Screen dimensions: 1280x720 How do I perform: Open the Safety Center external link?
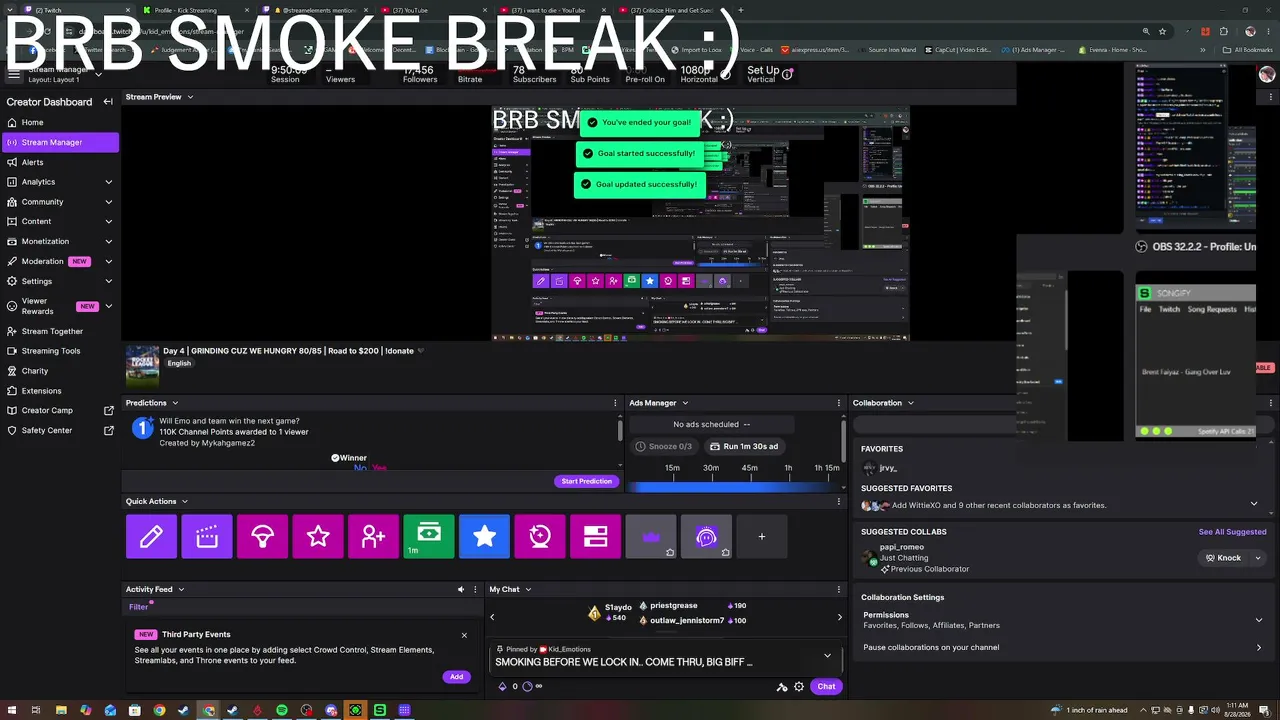click(x=60, y=431)
